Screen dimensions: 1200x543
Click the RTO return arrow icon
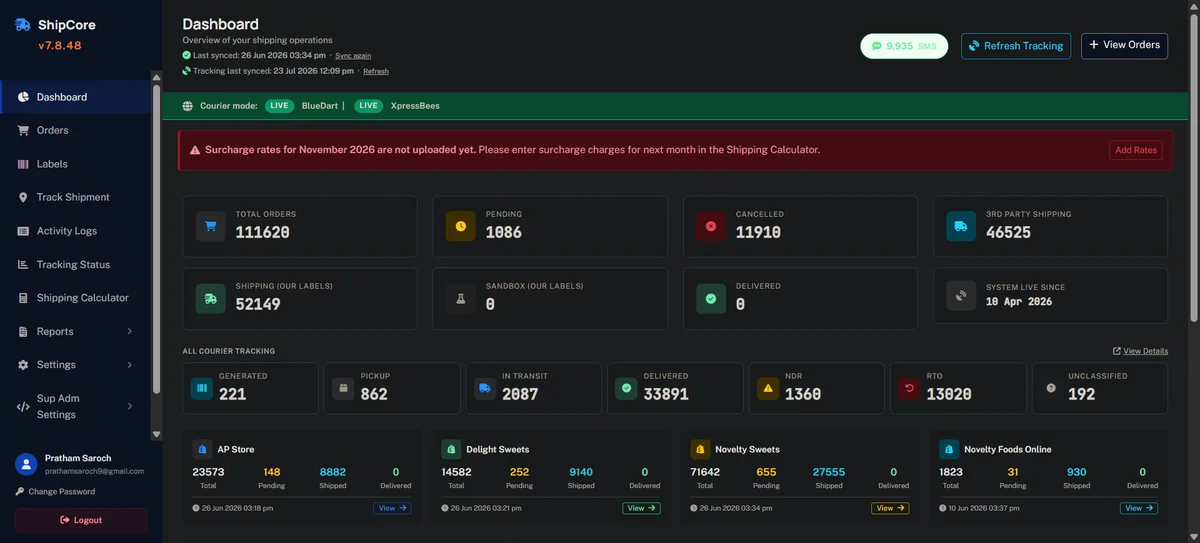pyautogui.click(x=909, y=388)
